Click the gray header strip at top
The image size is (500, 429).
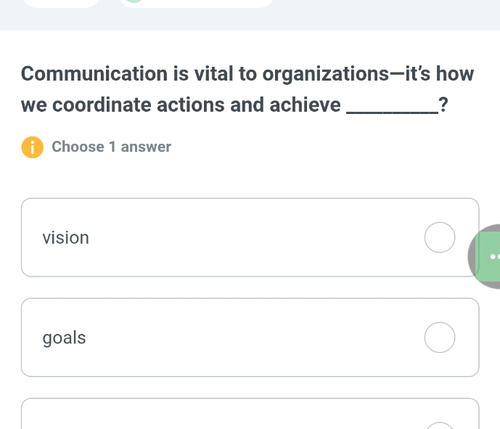[x=250, y=15]
